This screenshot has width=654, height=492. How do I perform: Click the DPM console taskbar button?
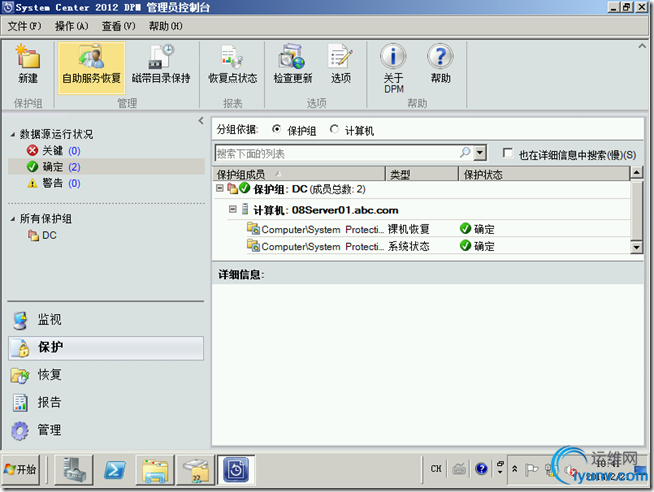236,470
